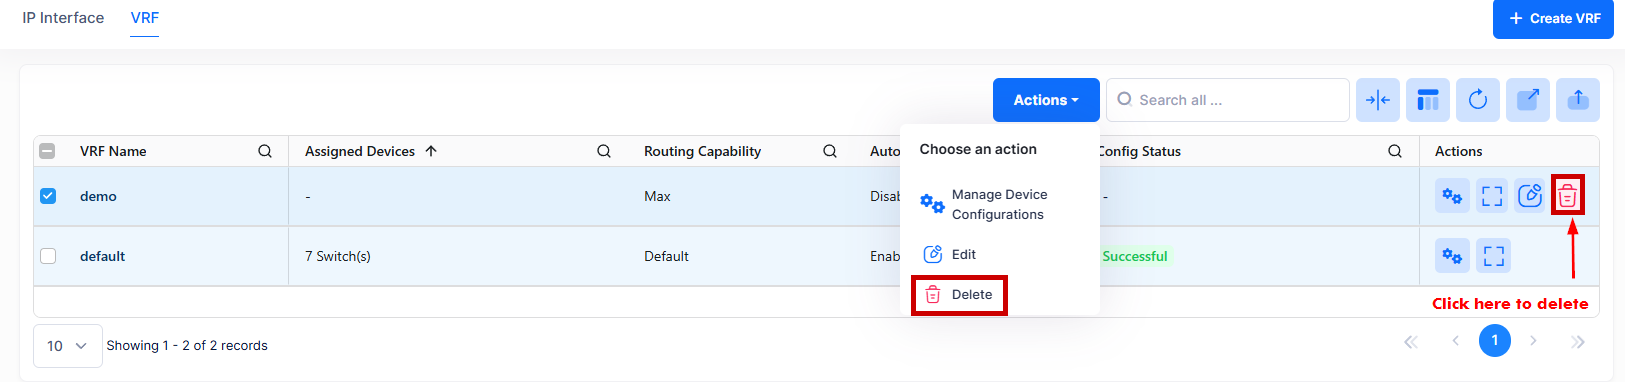The width and height of the screenshot is (1625, 382).
Task: Click the Create VRF button
Action: 1553,19
